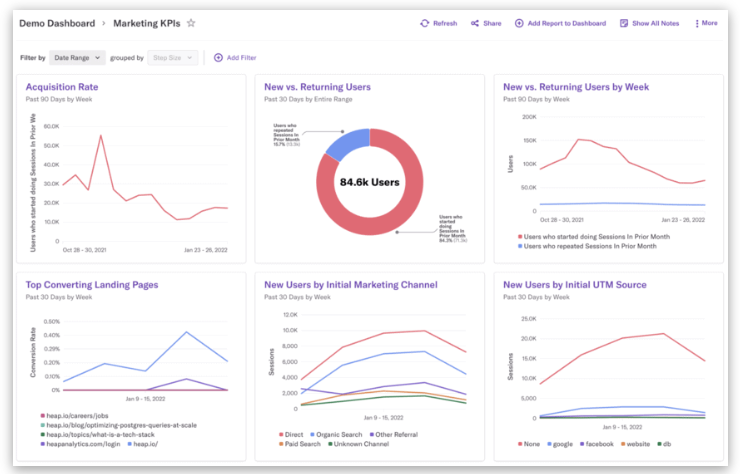
Task: Toggle heapanalytics.com/login legend entry
Action: pyautogui.click(x=80, y=444)
